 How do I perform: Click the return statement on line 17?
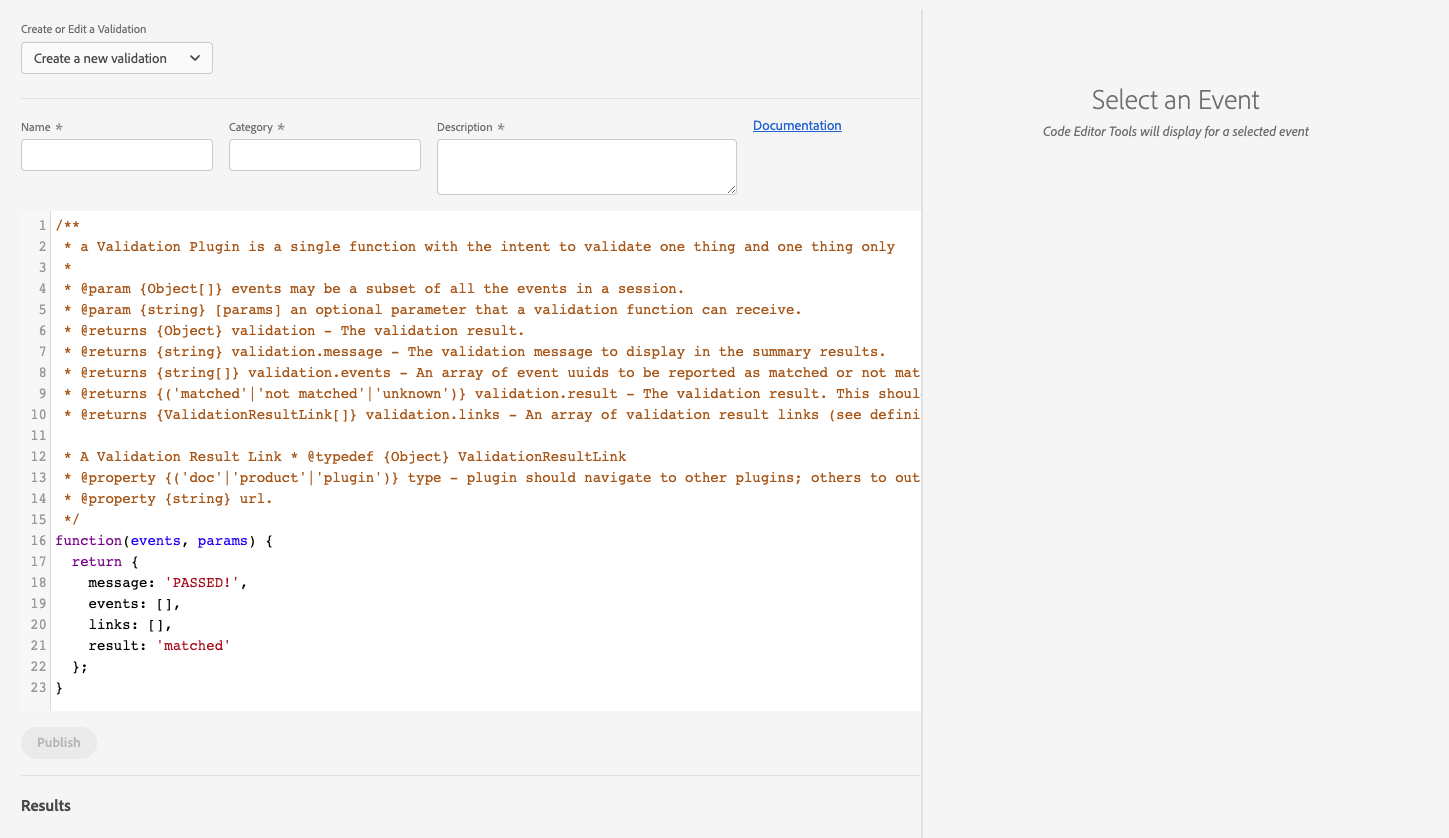coord(96,561)
